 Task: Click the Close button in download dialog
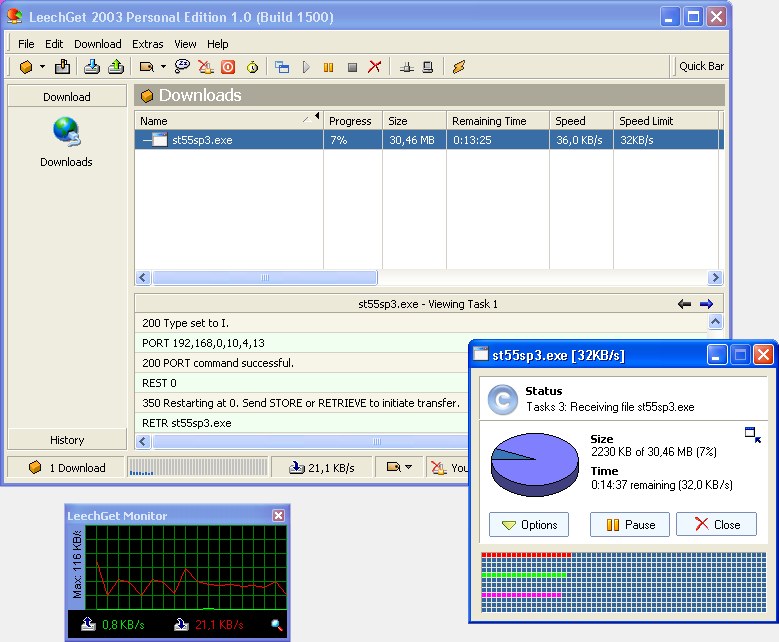point(716,524)
